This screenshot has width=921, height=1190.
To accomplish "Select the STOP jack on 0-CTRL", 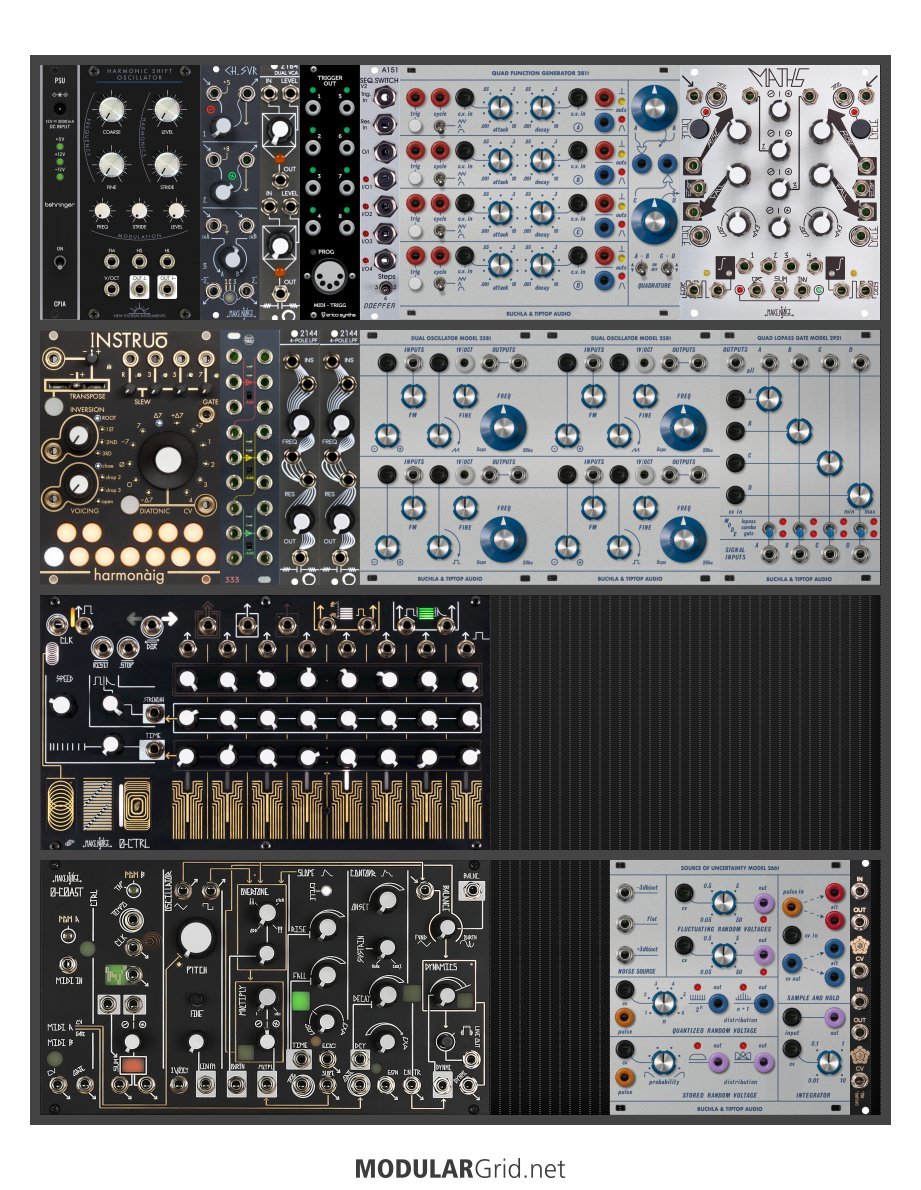I will point(127,648).
